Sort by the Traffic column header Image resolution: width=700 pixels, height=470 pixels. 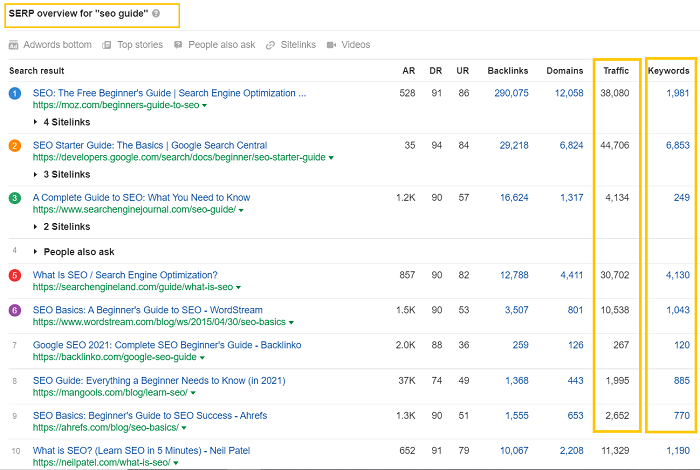[x=615, y=71]
